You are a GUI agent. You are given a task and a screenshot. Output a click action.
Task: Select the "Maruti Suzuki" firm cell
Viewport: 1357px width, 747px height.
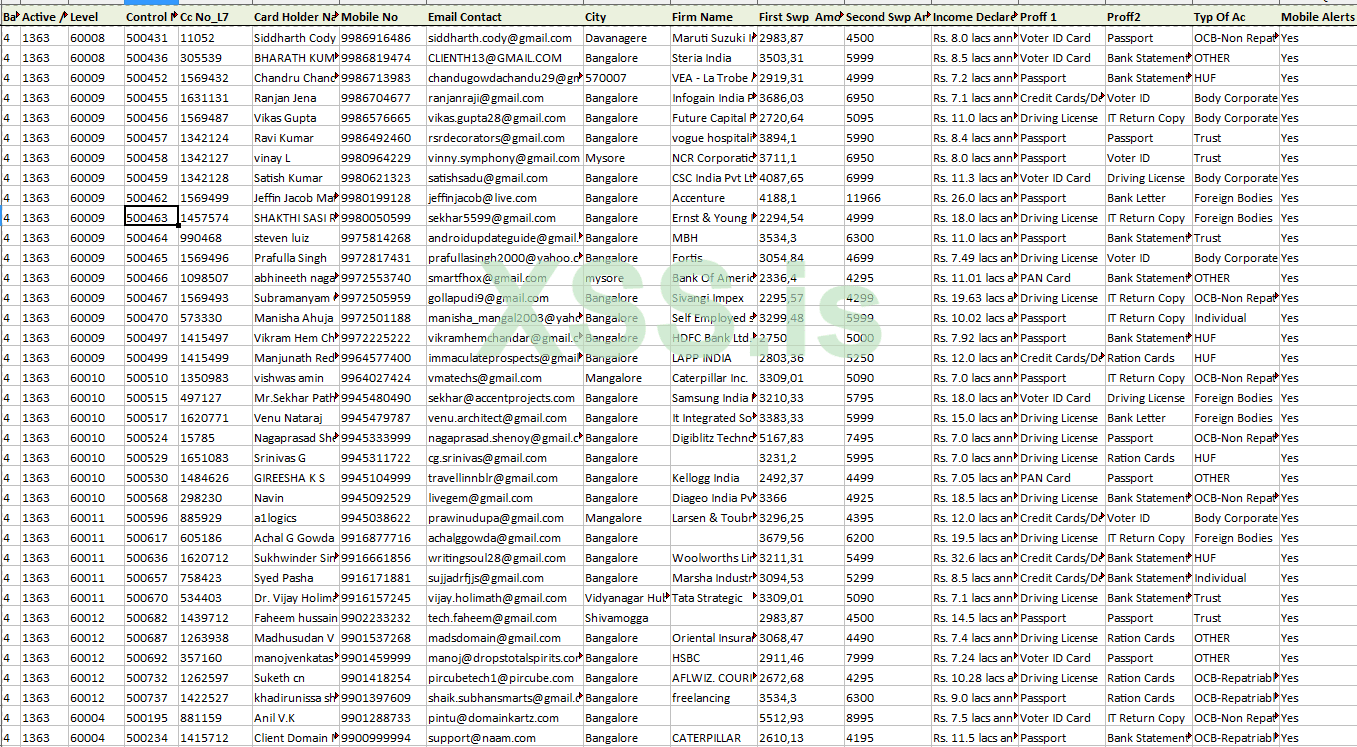point(713,38)
